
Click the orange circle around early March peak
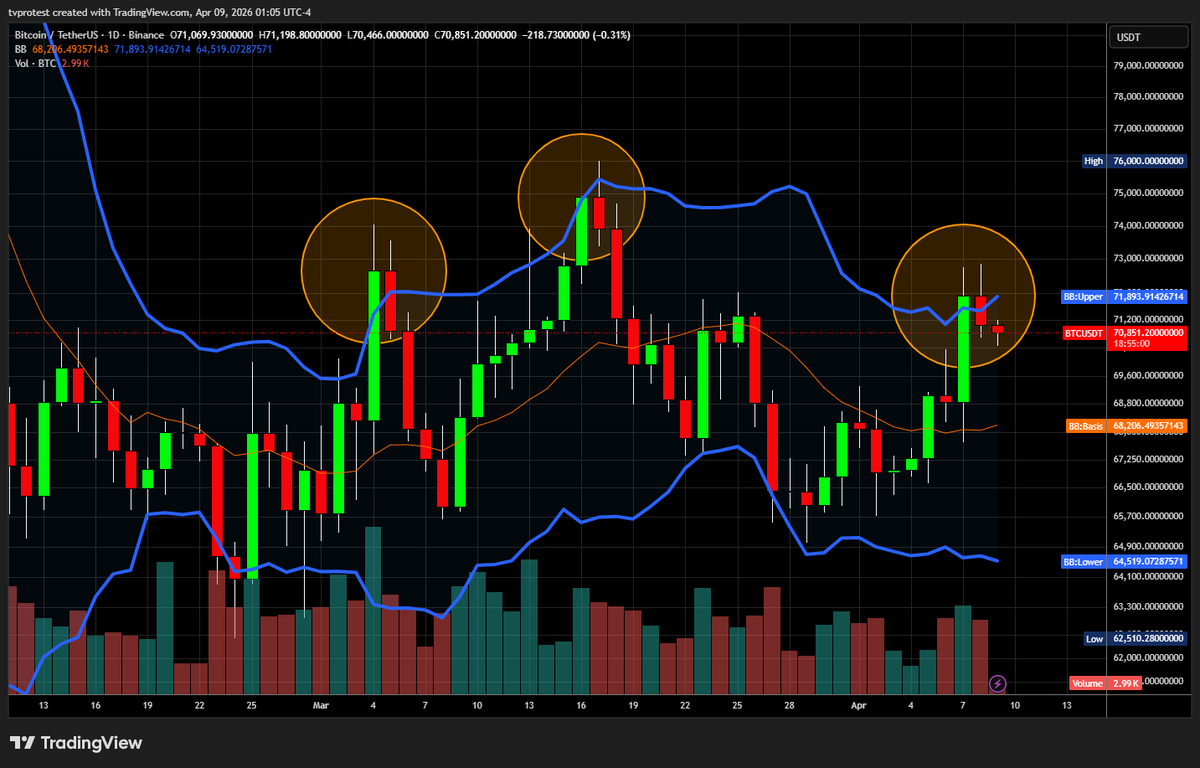click(373, 270)
